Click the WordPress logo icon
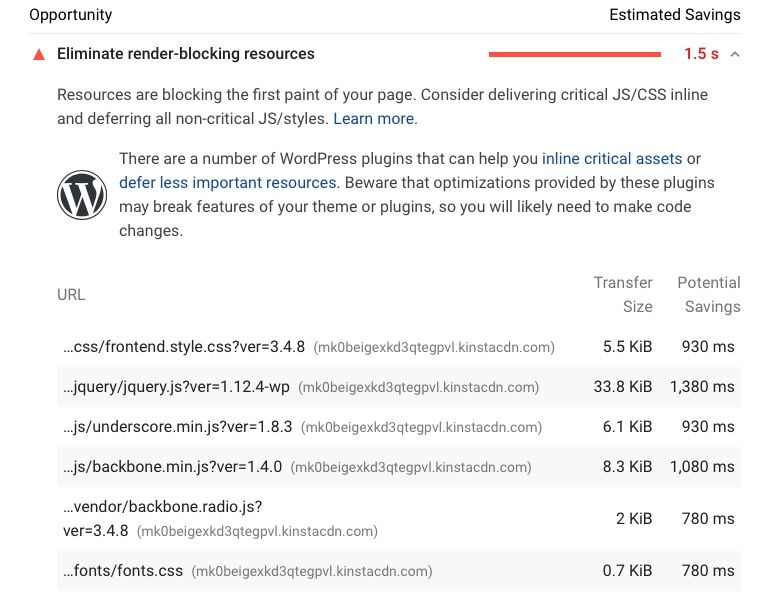 82,194
